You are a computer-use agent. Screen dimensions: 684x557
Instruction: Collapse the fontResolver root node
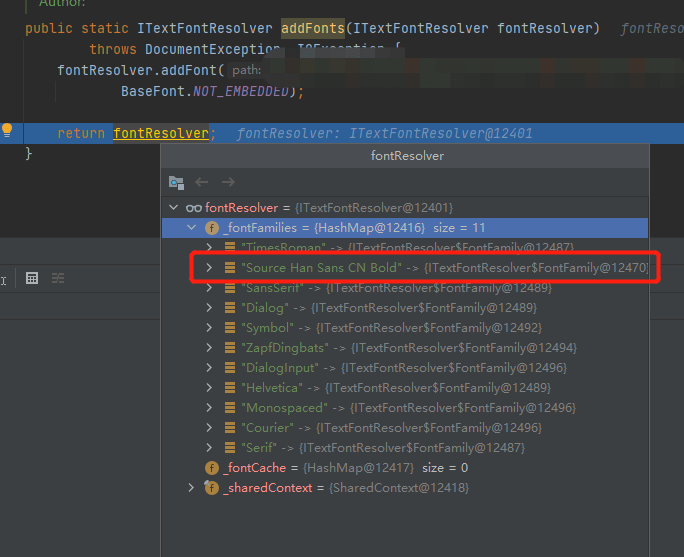tap(174, 207)
